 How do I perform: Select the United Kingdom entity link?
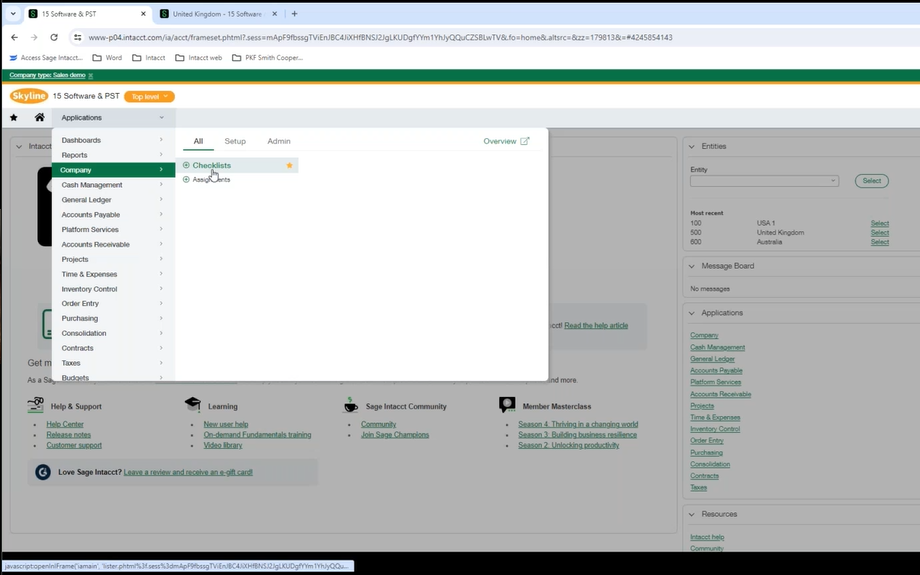coord(880,232)
